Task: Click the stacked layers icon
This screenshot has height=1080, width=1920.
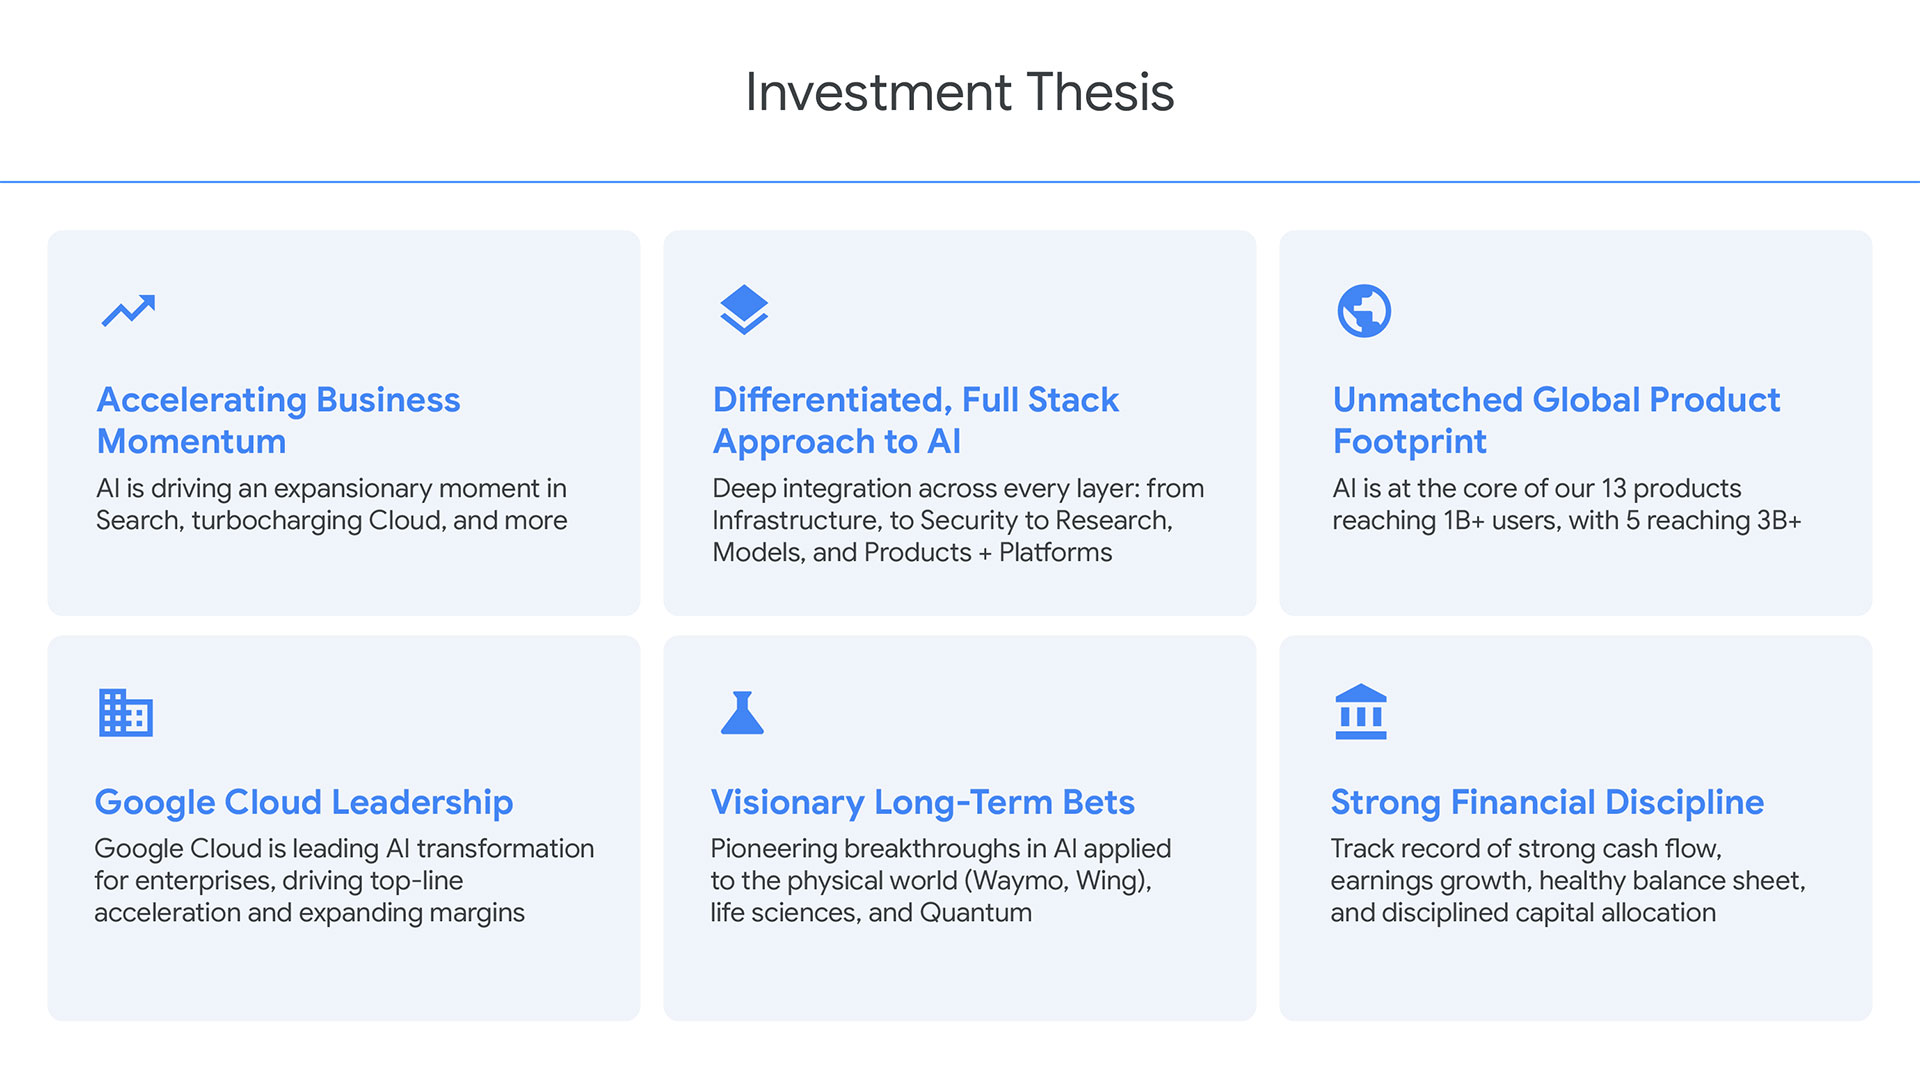Action: 744,310
